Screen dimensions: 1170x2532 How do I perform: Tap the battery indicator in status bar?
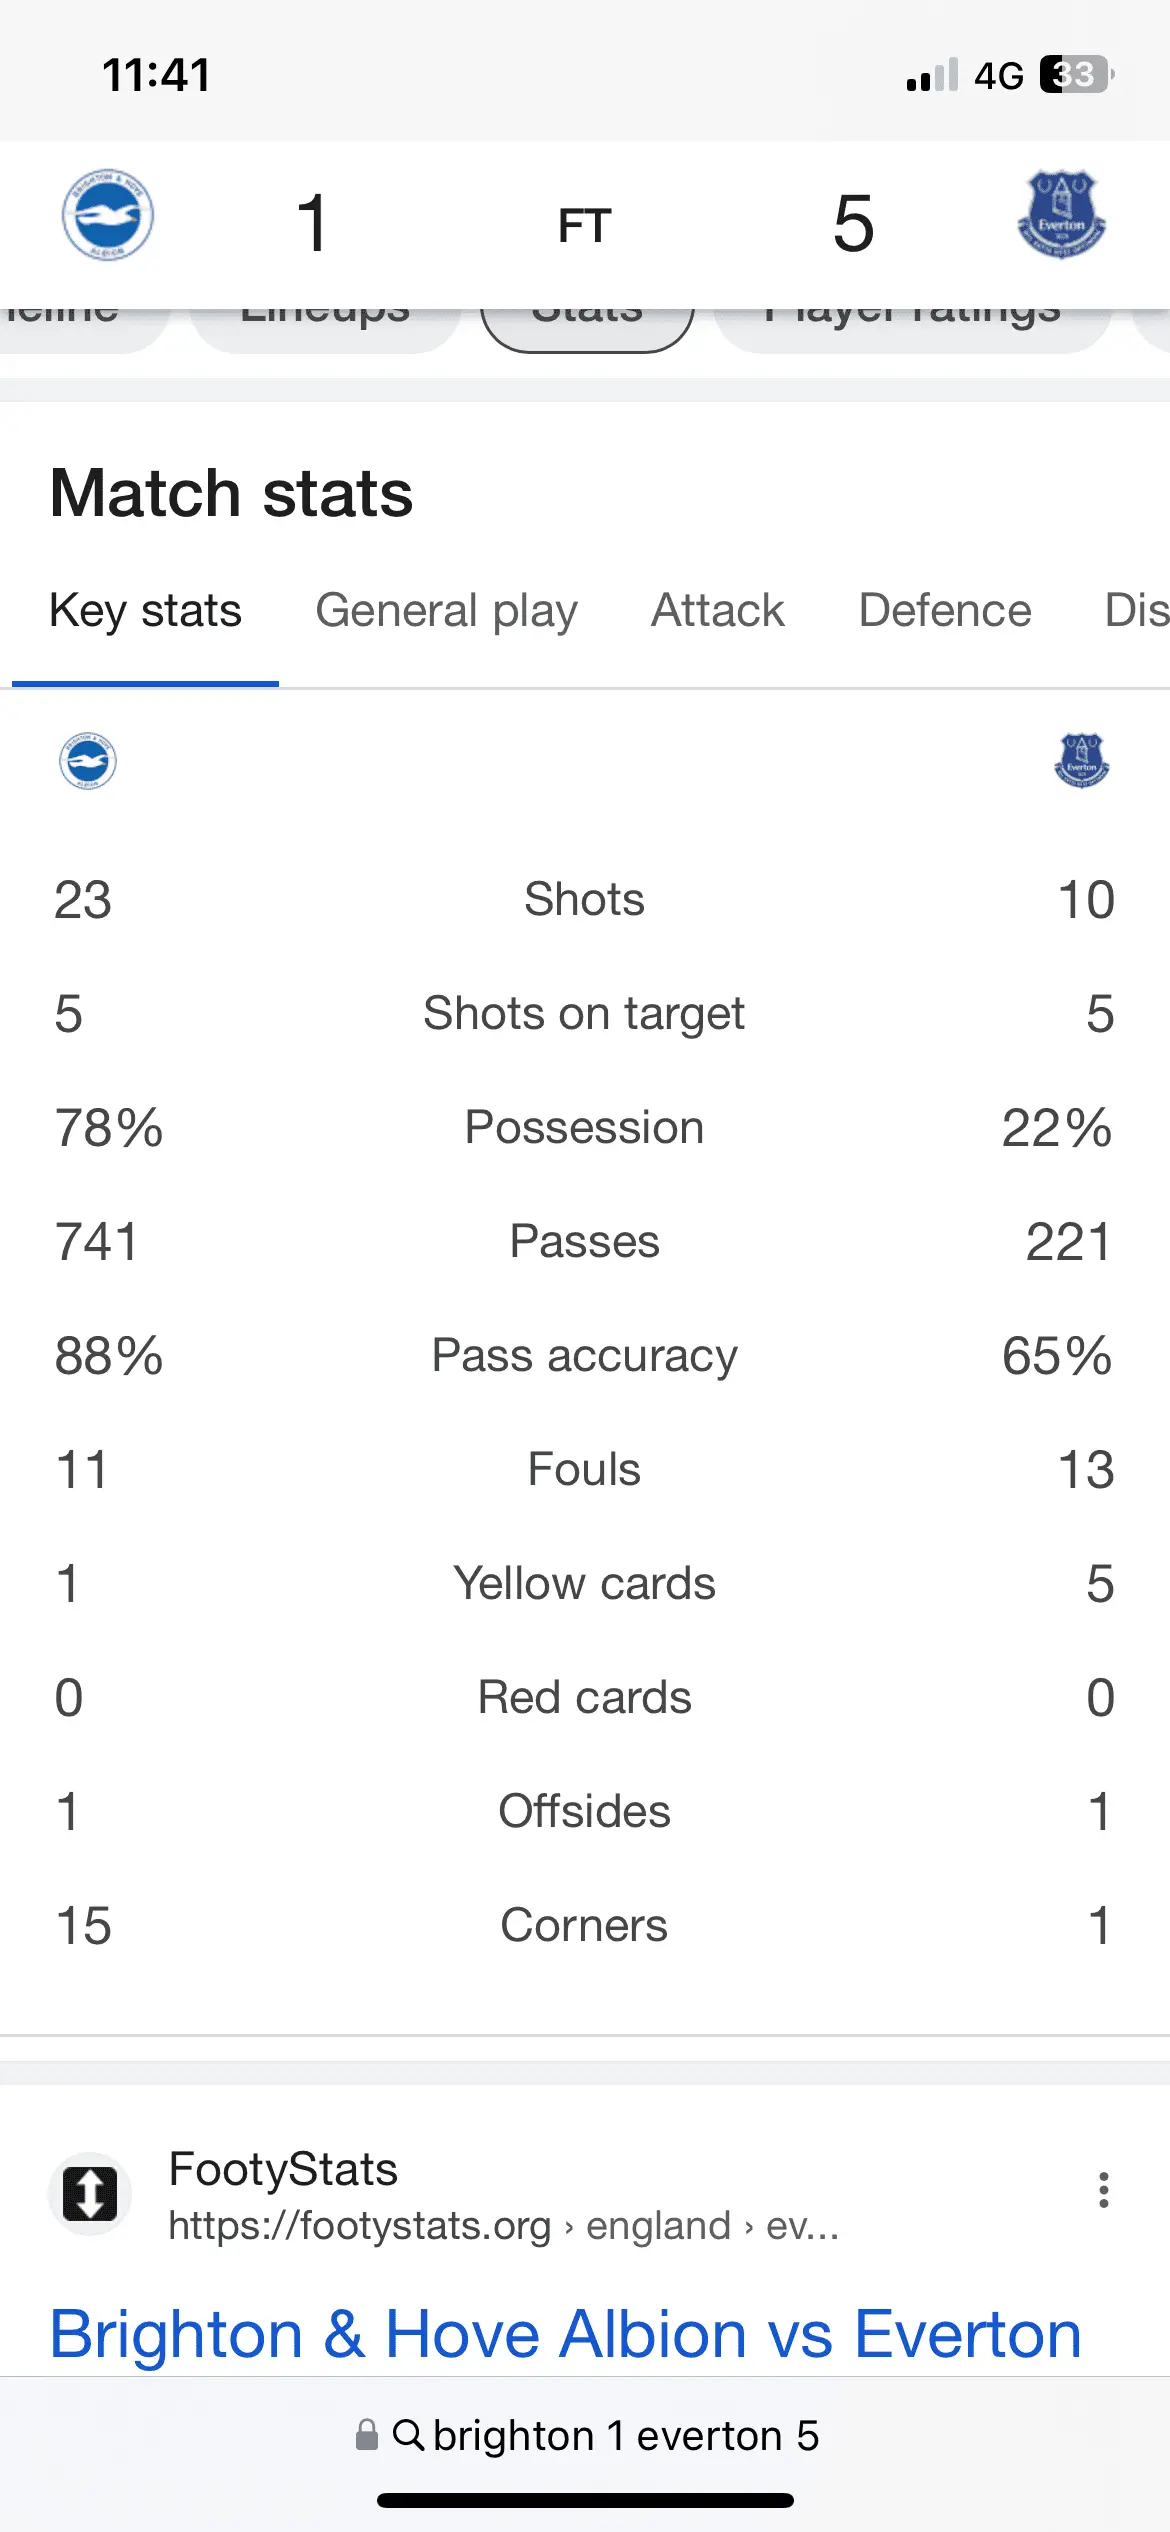pyautogui.click(x=1076, y=75)
